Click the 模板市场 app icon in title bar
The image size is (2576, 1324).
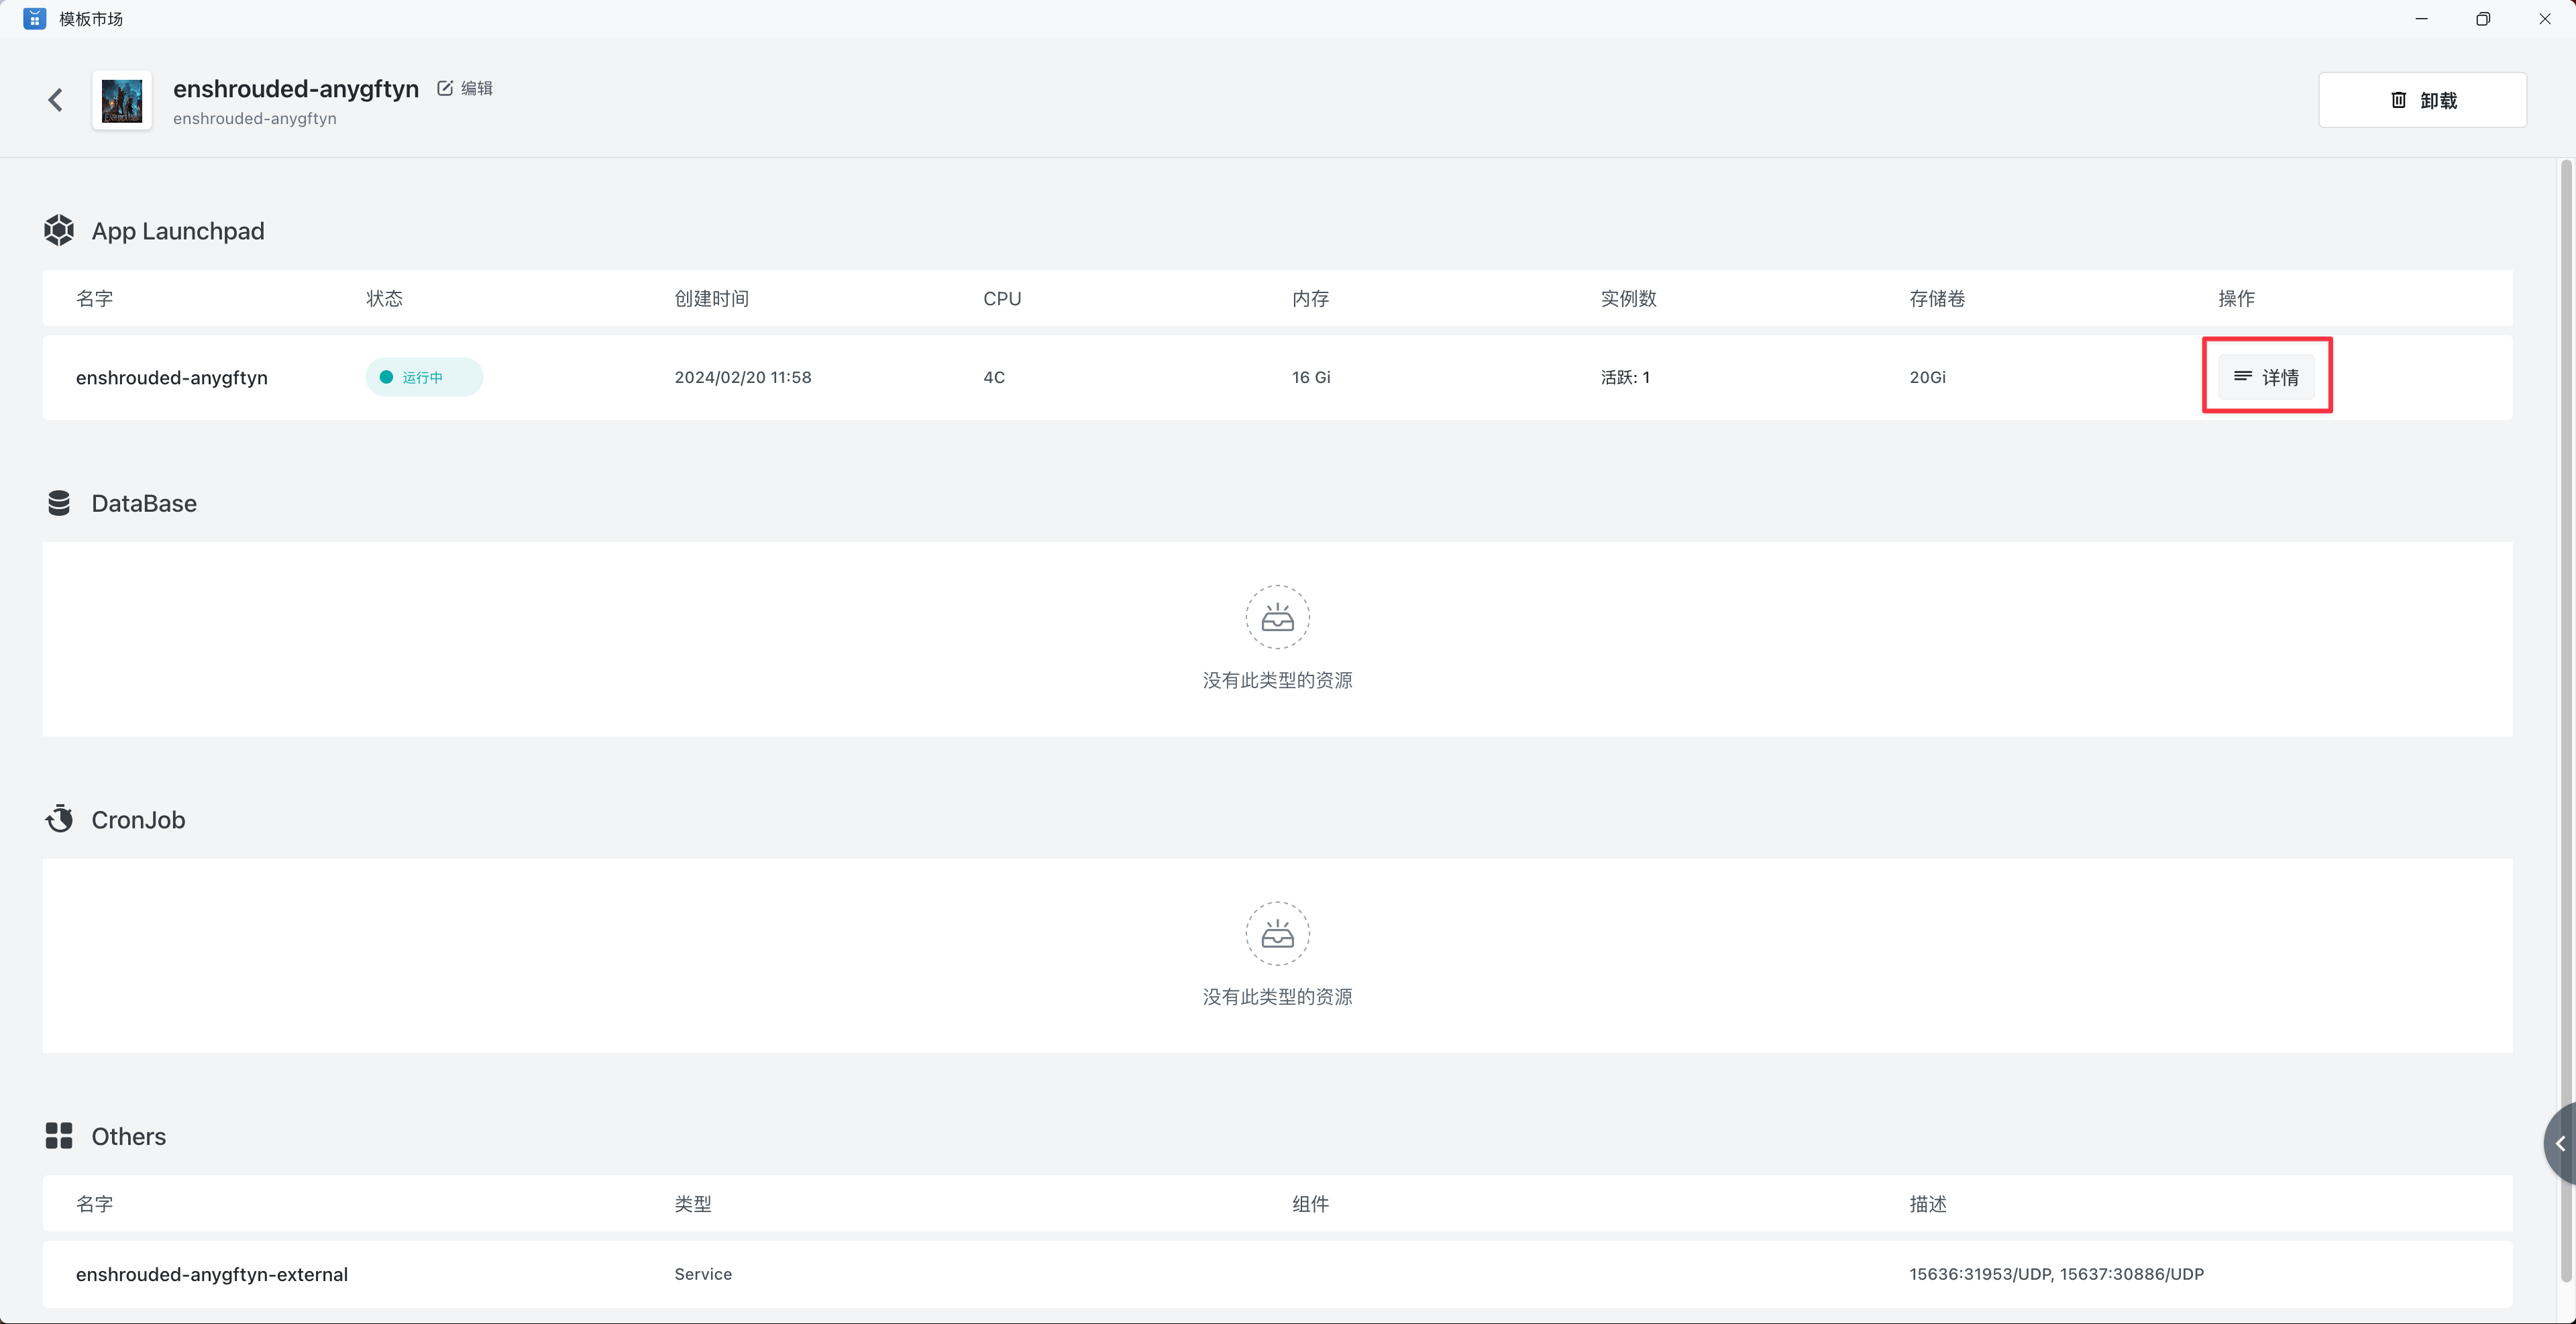(34, 19)
